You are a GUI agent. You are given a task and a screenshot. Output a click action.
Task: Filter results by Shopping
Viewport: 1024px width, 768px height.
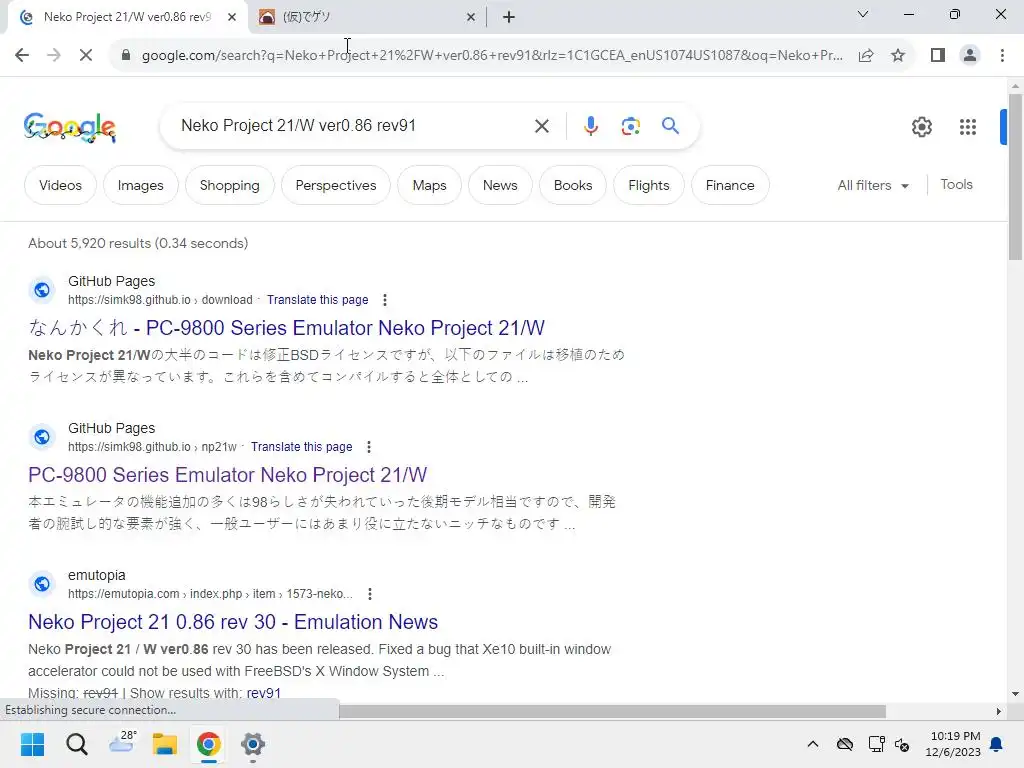tap(229, 185)
